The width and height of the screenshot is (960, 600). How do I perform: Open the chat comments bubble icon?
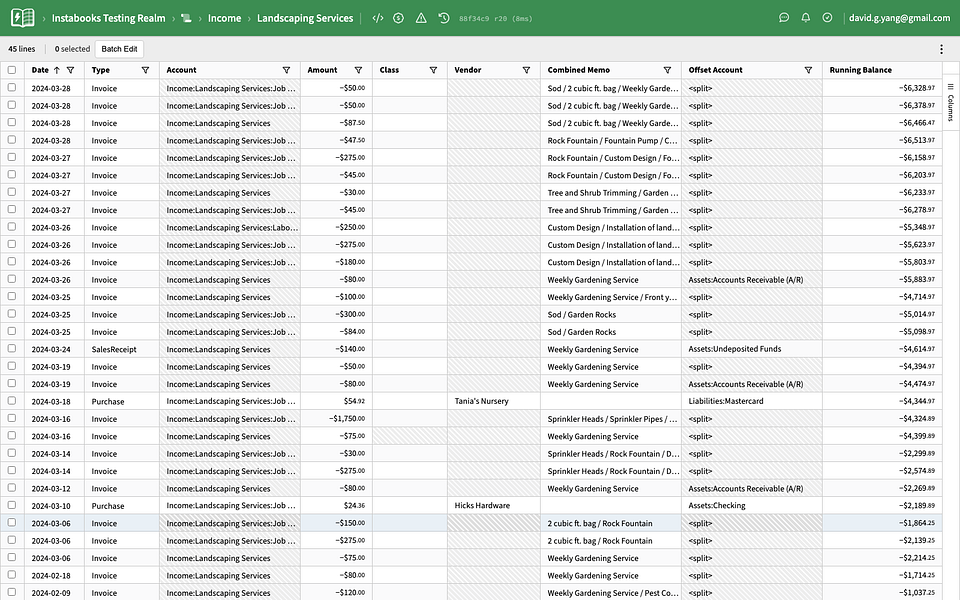coord(784,18)
